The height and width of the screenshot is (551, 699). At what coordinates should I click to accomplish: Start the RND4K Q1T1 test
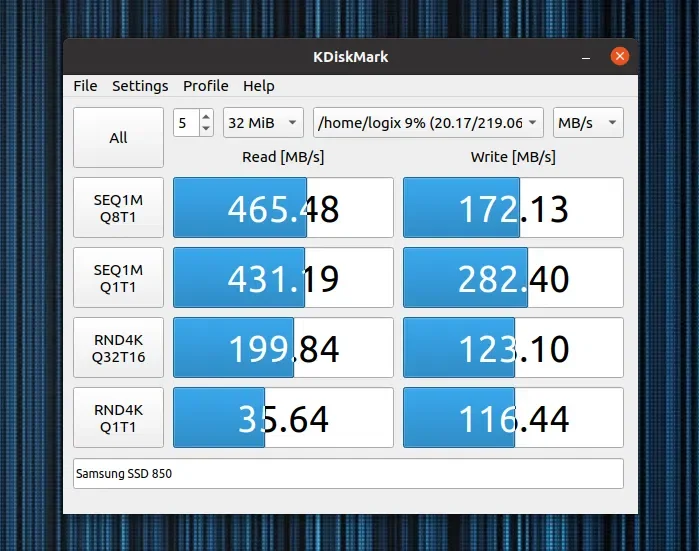(x=118, y=418)
